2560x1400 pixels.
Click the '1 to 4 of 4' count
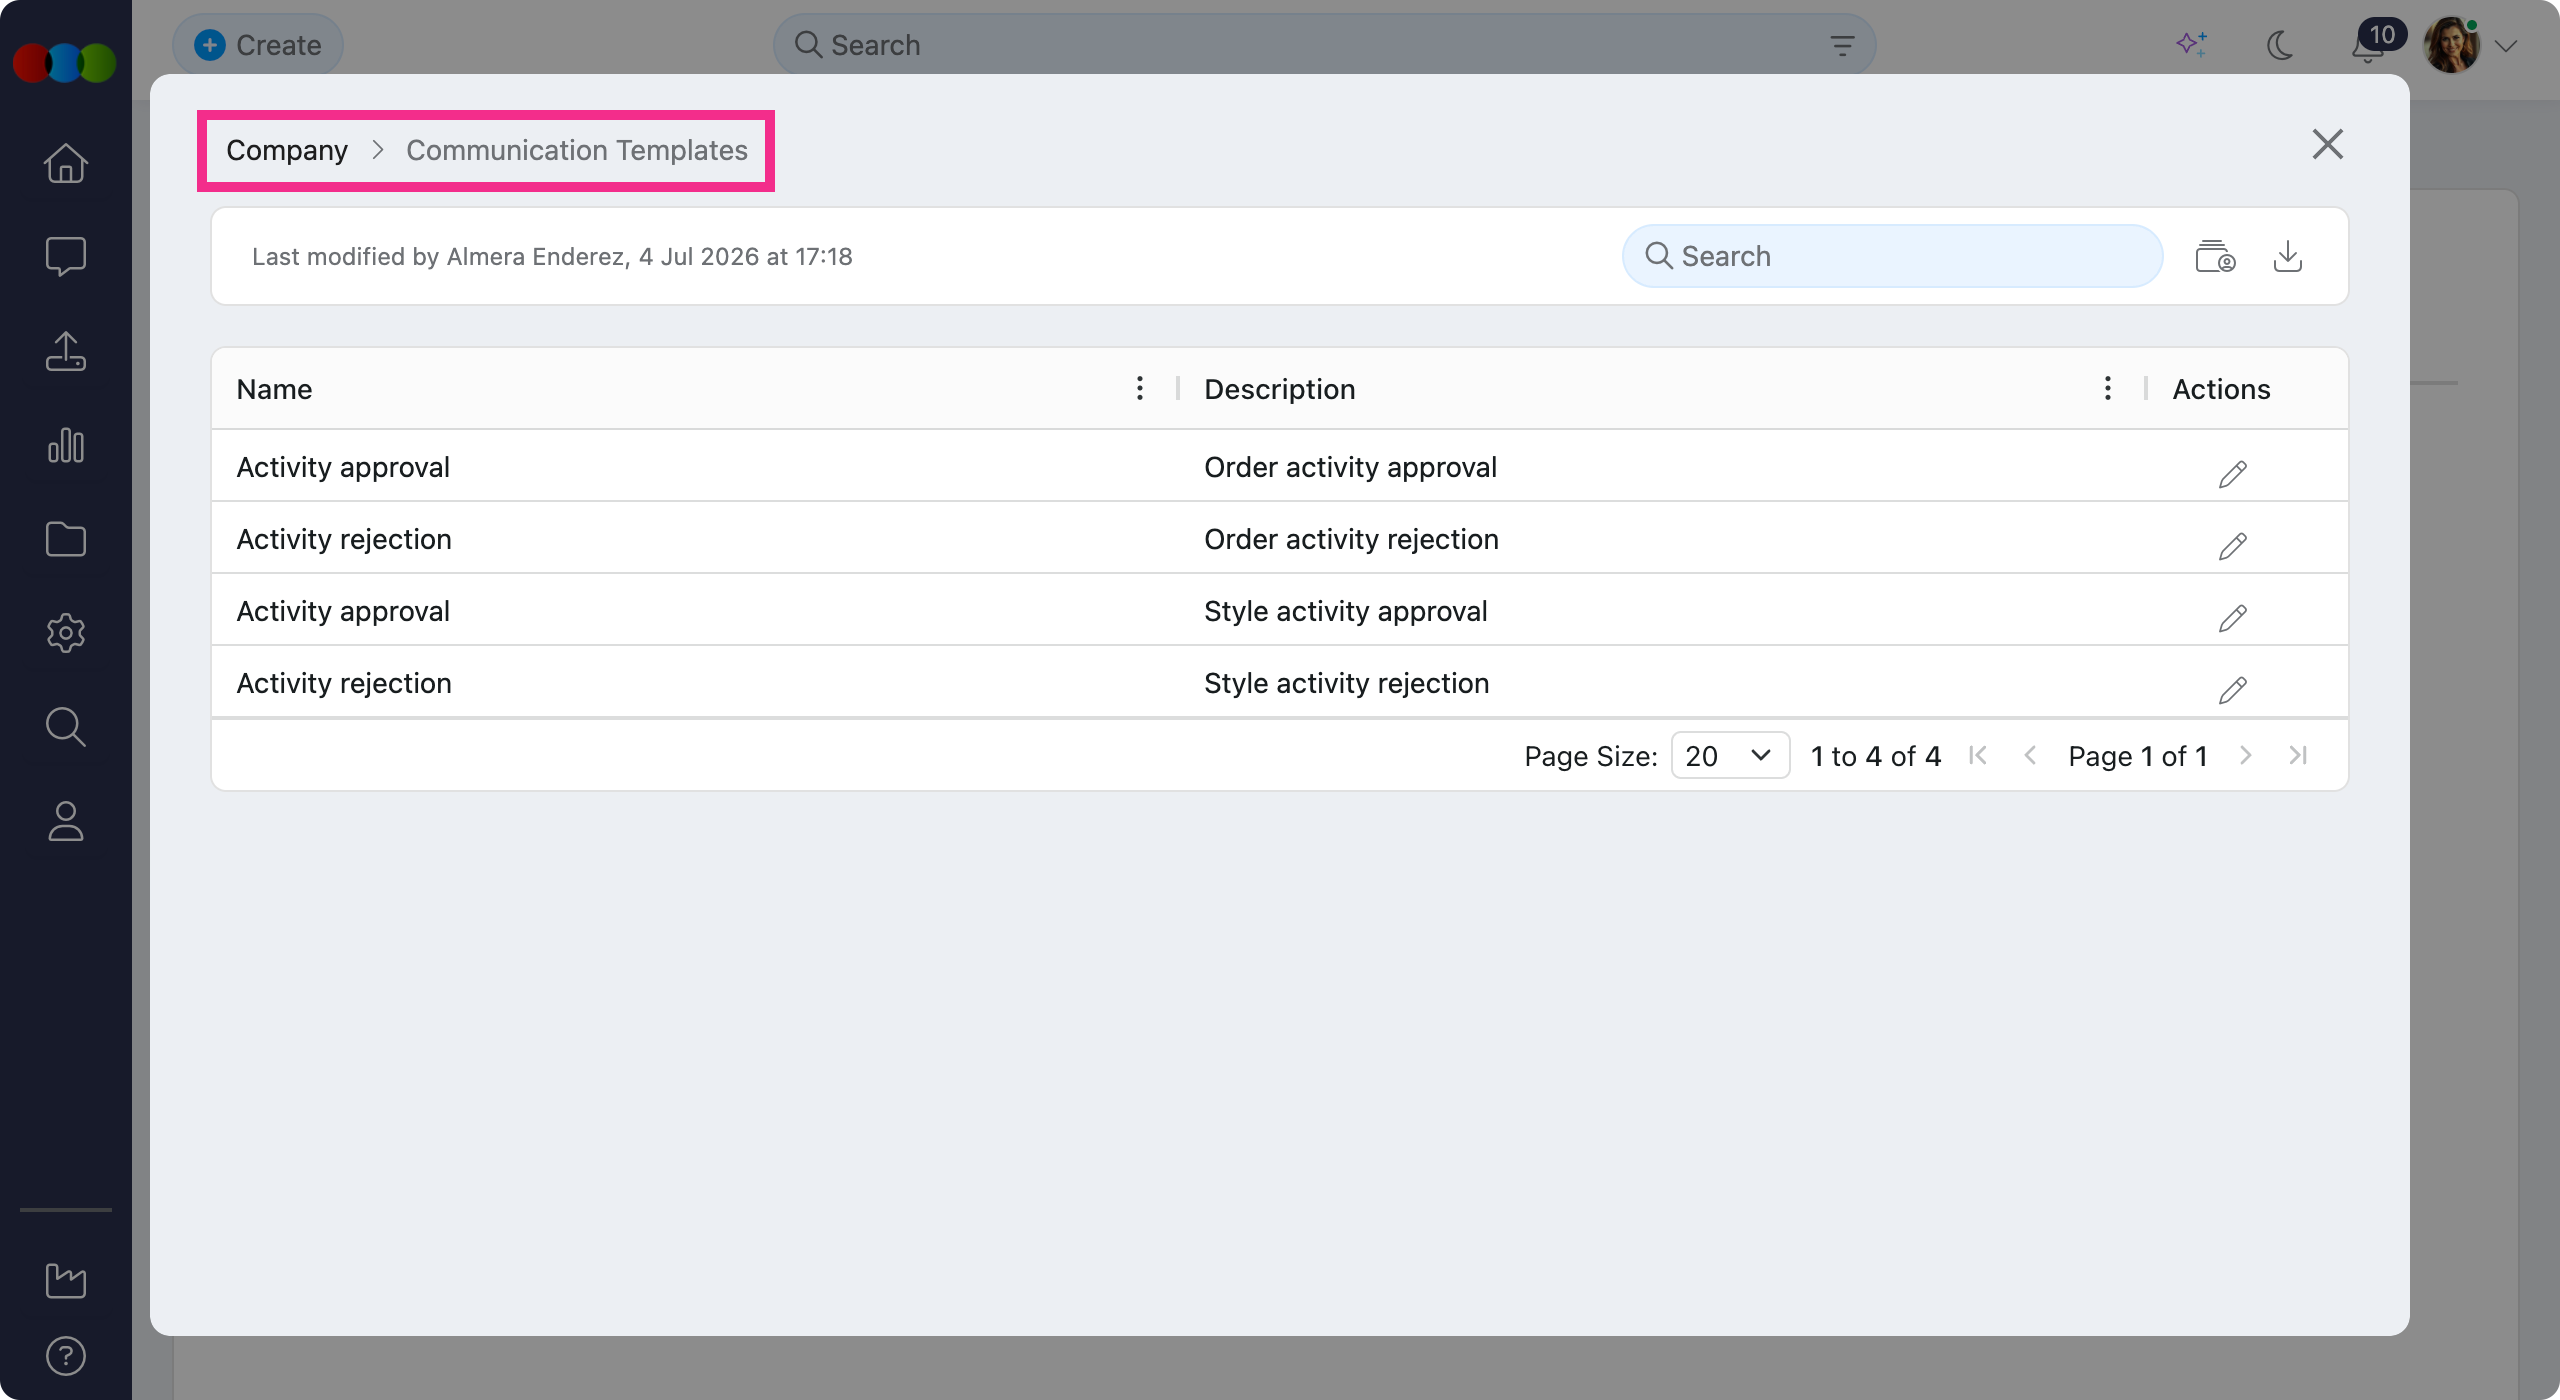[1876, 756]
